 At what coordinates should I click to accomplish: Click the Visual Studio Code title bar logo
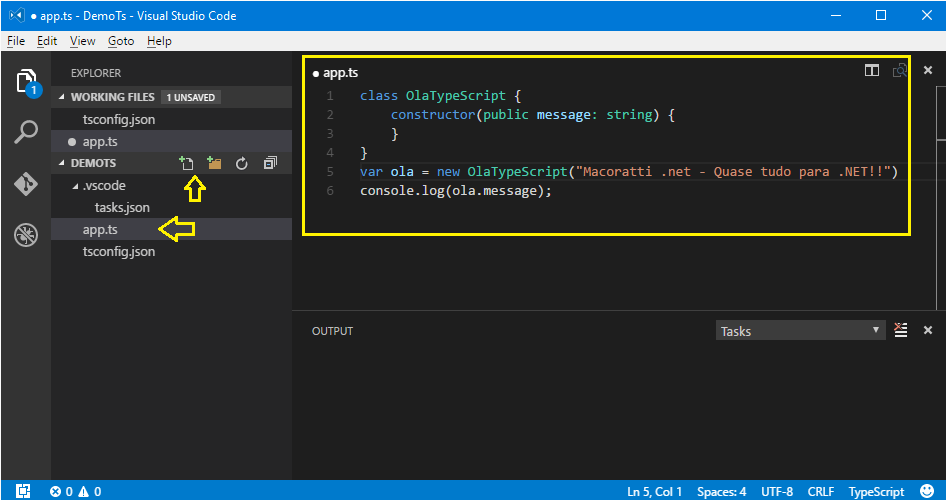[16, 16]
